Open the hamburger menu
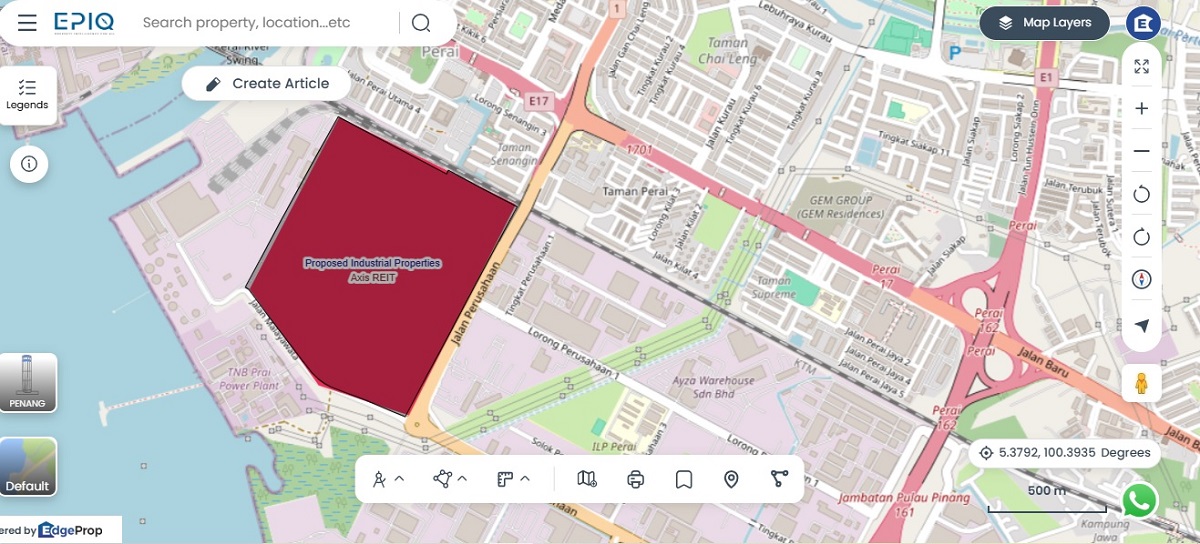This screenshot has width=1200, height=544. 27,23
